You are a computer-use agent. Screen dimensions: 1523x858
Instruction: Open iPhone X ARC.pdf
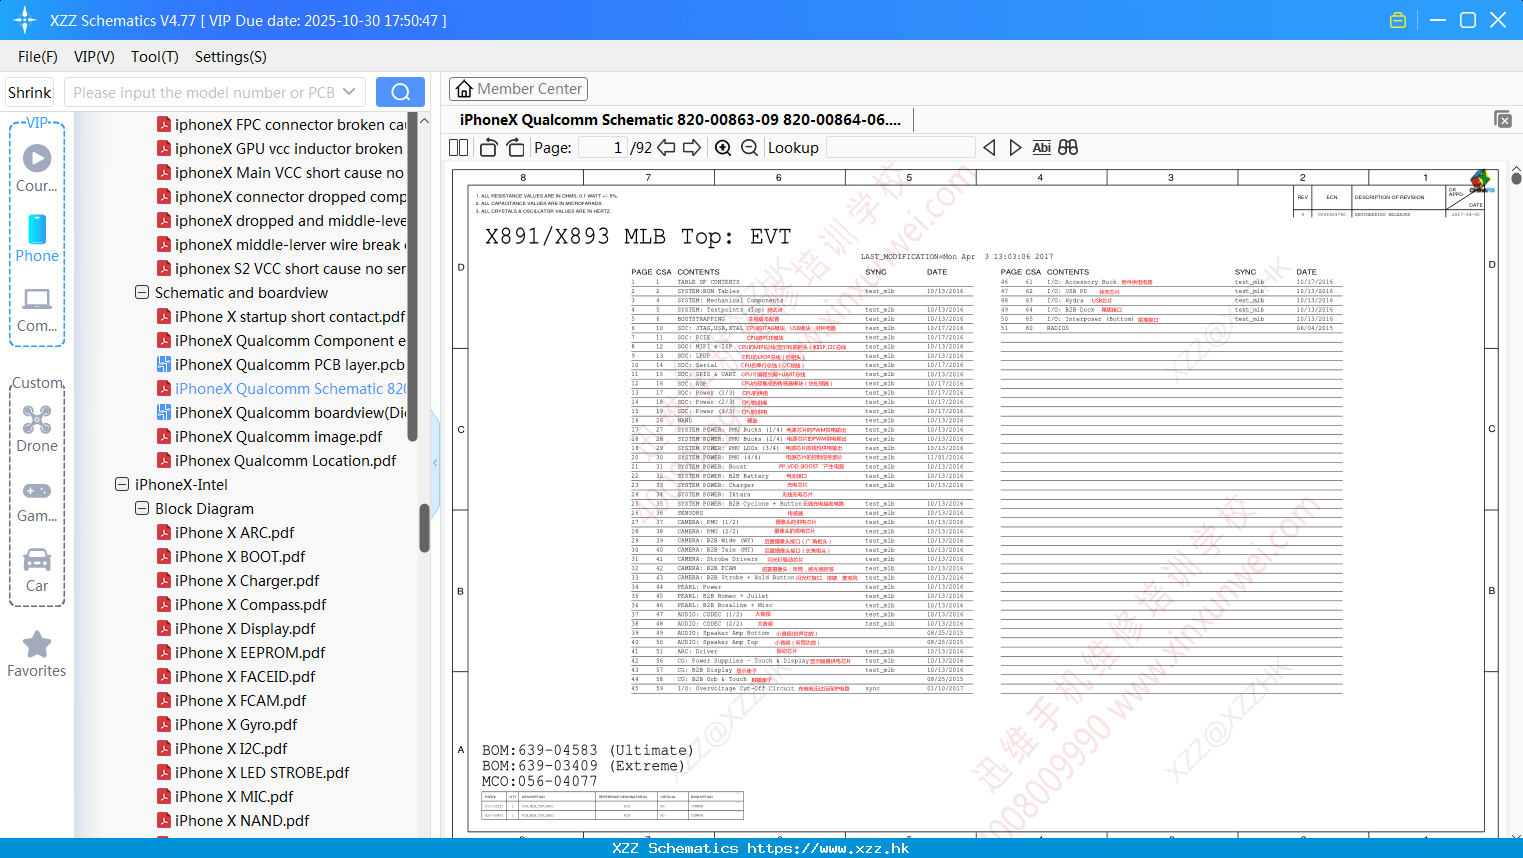pos(225,533)
